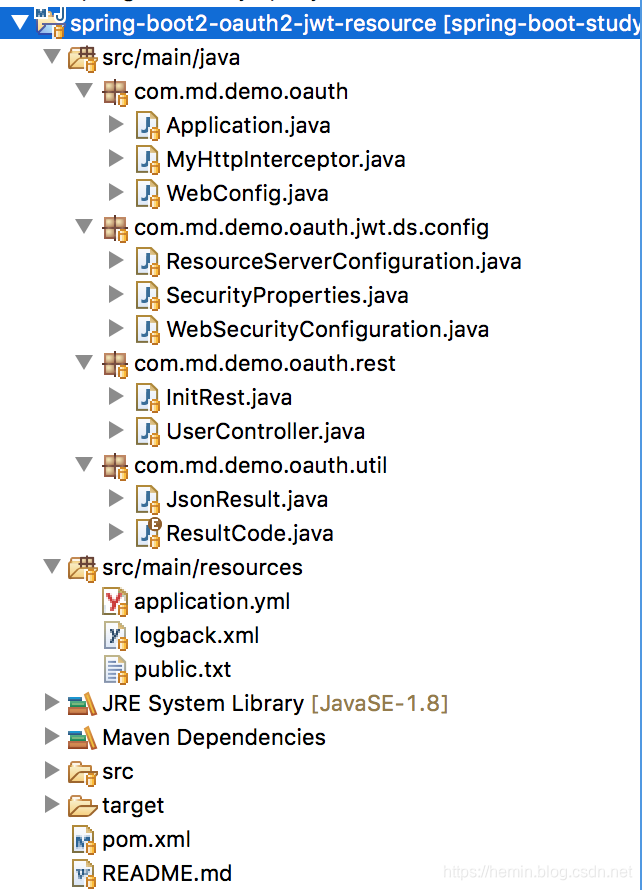Click the package icon for com.md.demo.oauth.rest
Screen dimensions: 642x890
pos(116,362)
